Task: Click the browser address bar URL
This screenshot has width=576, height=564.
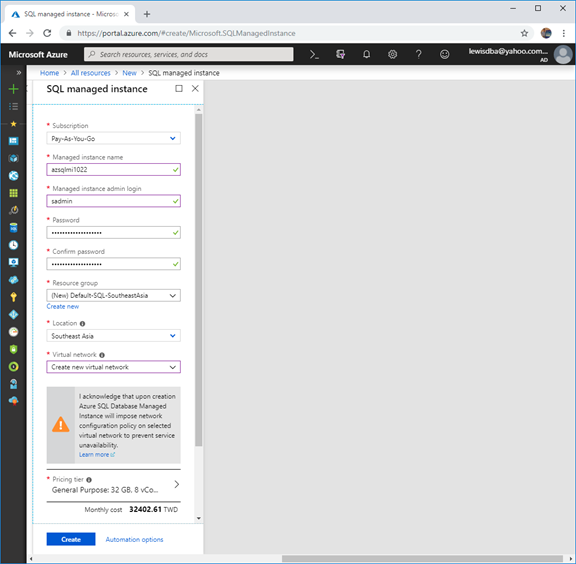Action: (x=186, y=33)
